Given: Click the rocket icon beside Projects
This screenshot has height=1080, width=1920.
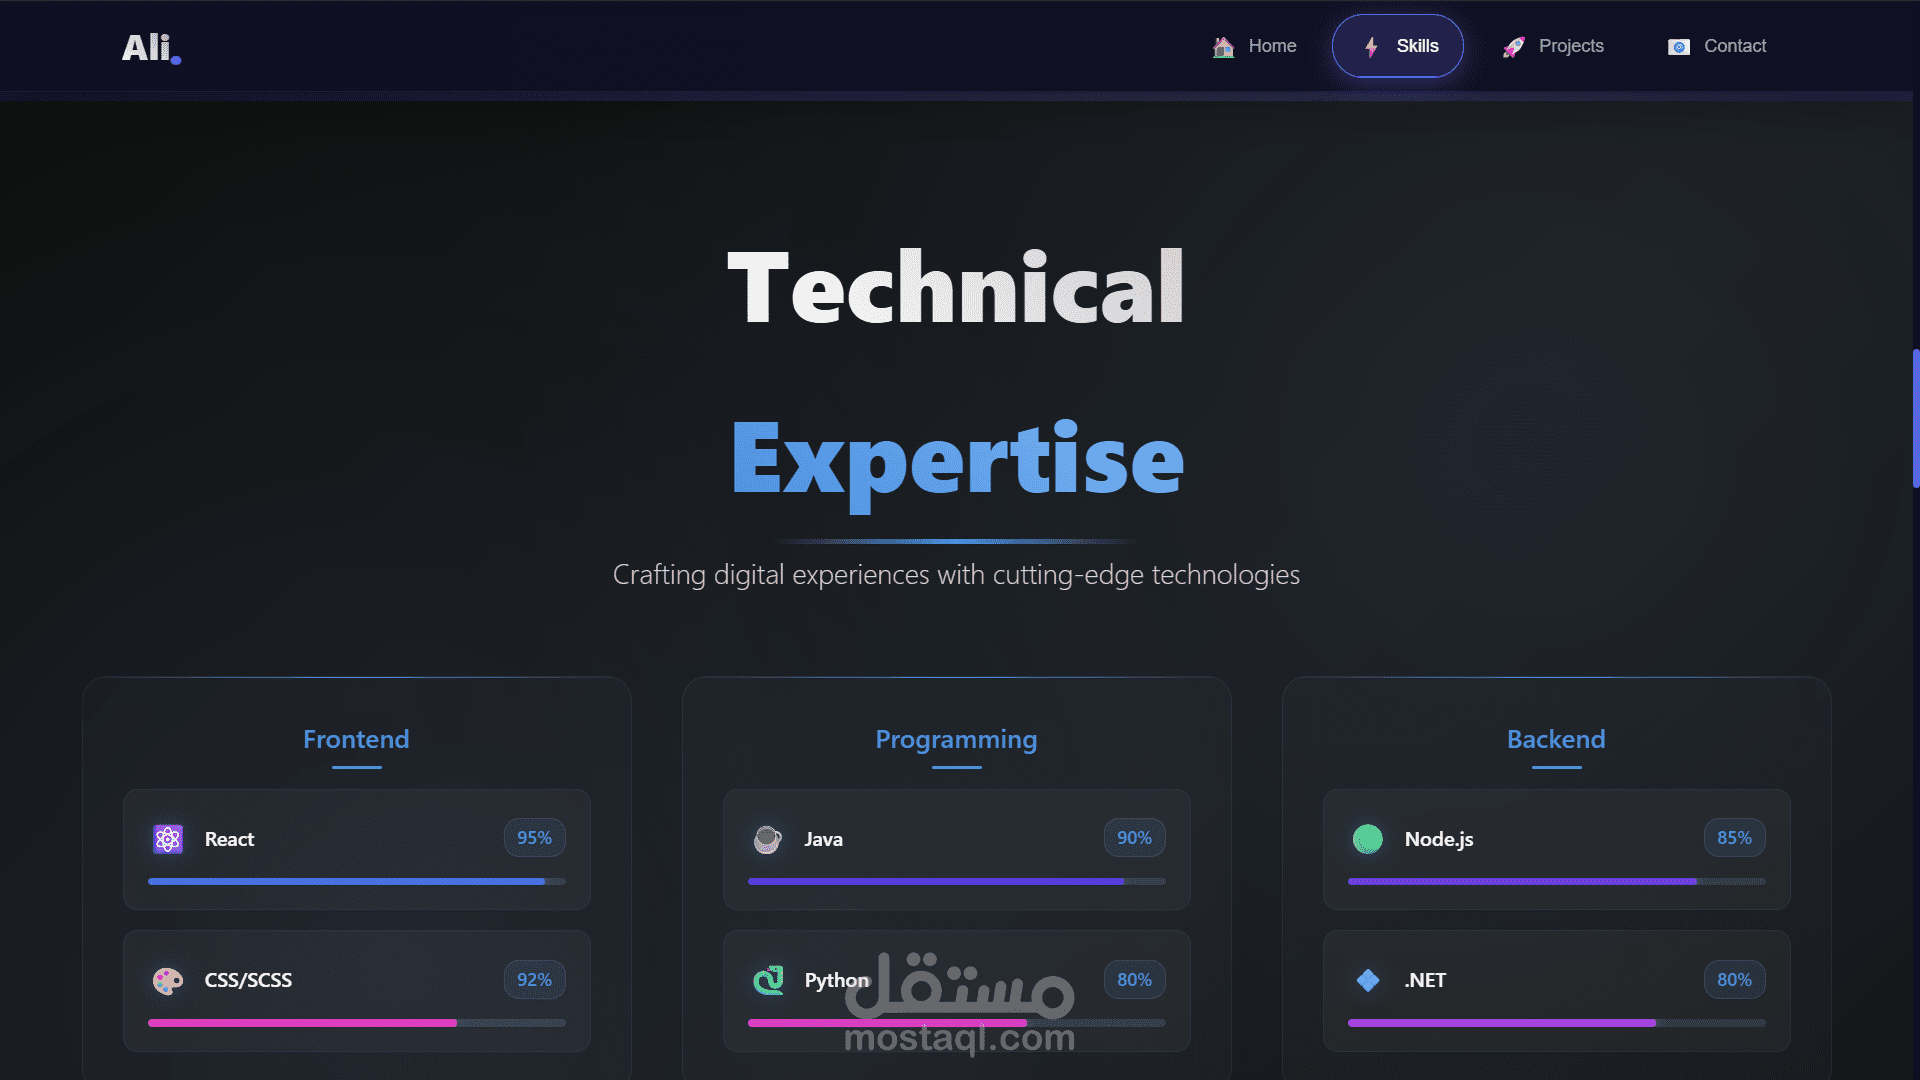Looking at the screenshot, I should point(1514,47).
